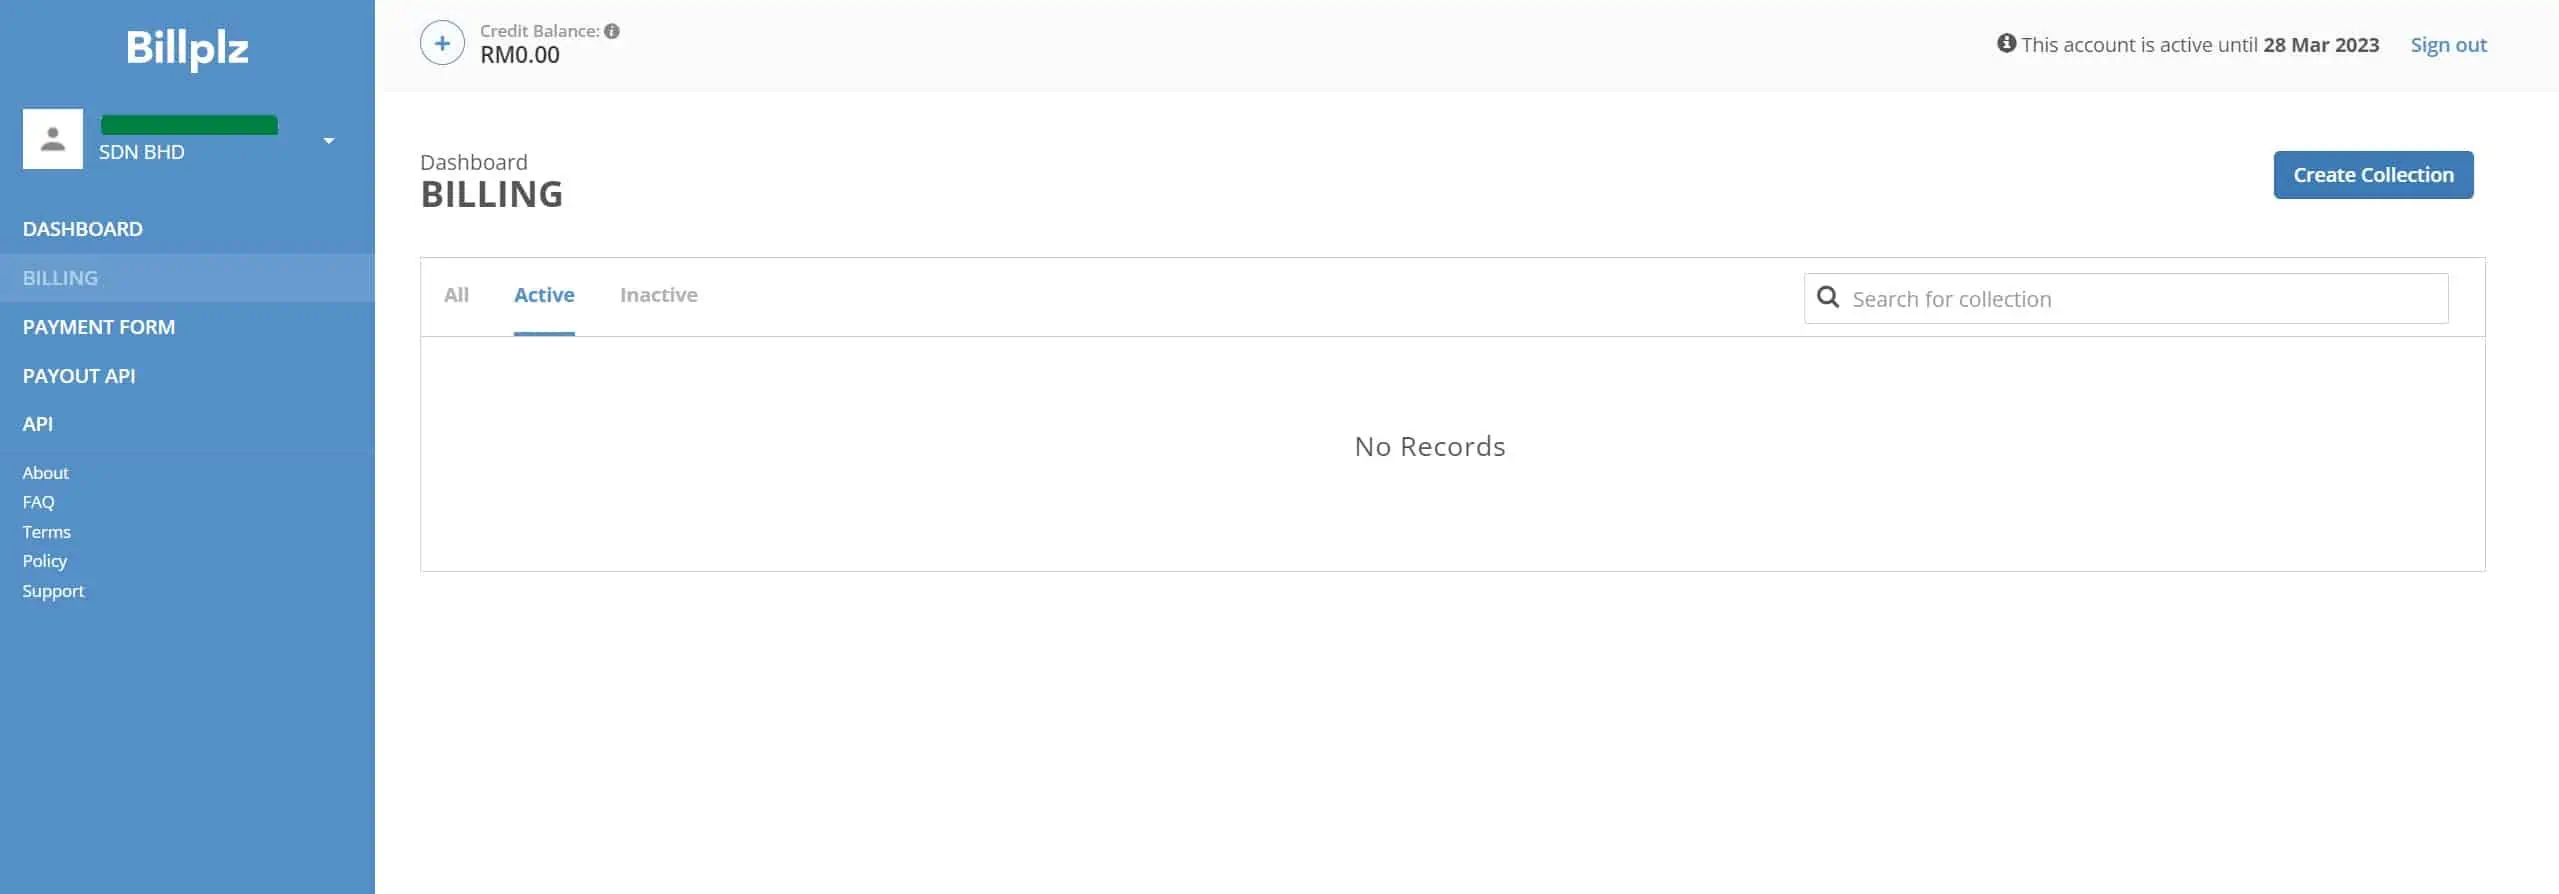
Task: Click the magnifier search icon
Action: click(x=1827, y=297)
